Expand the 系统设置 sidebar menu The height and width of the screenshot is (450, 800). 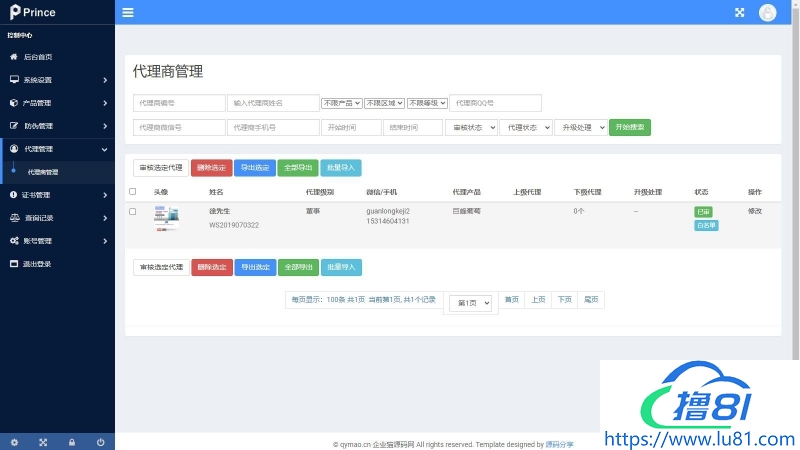click(57, 80)
